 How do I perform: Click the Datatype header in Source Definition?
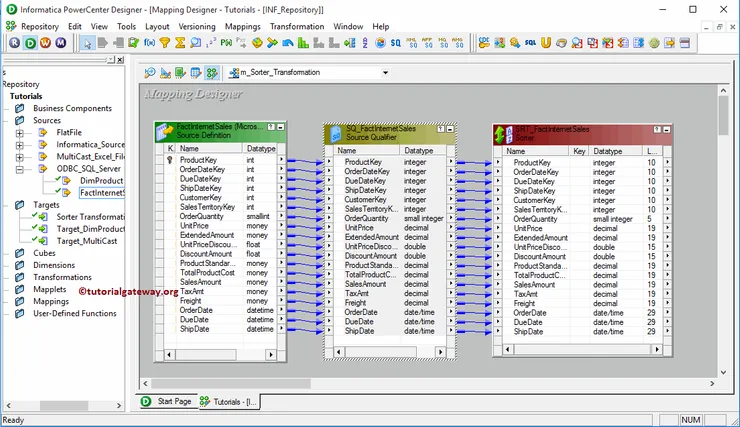(260, 148)
